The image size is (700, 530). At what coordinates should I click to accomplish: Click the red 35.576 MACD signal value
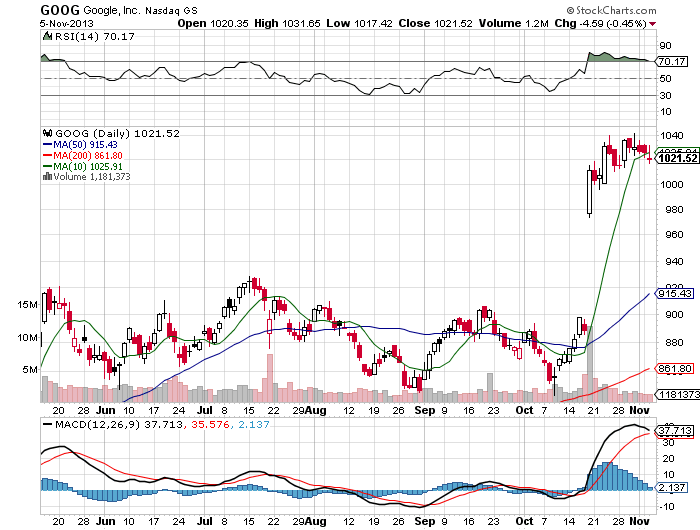pos(211,424)
